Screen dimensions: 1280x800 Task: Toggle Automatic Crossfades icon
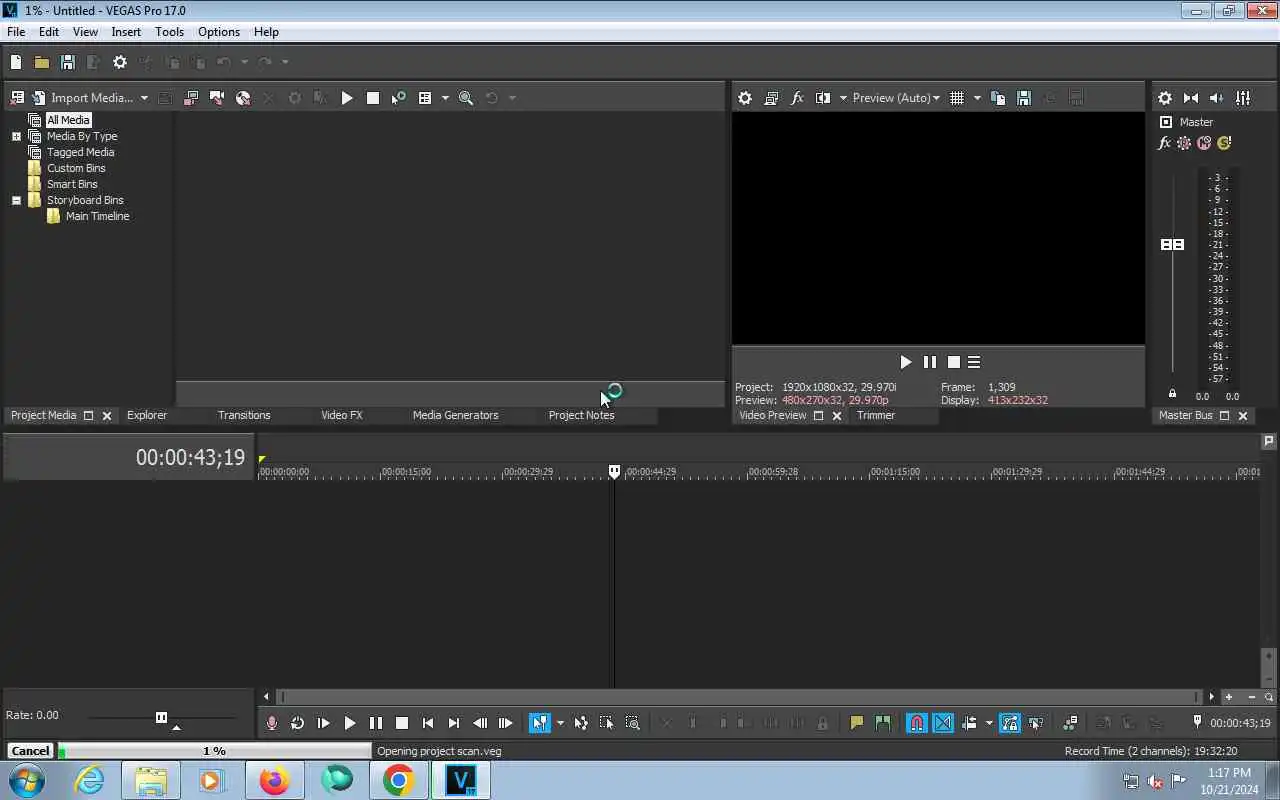coord(943,723)
